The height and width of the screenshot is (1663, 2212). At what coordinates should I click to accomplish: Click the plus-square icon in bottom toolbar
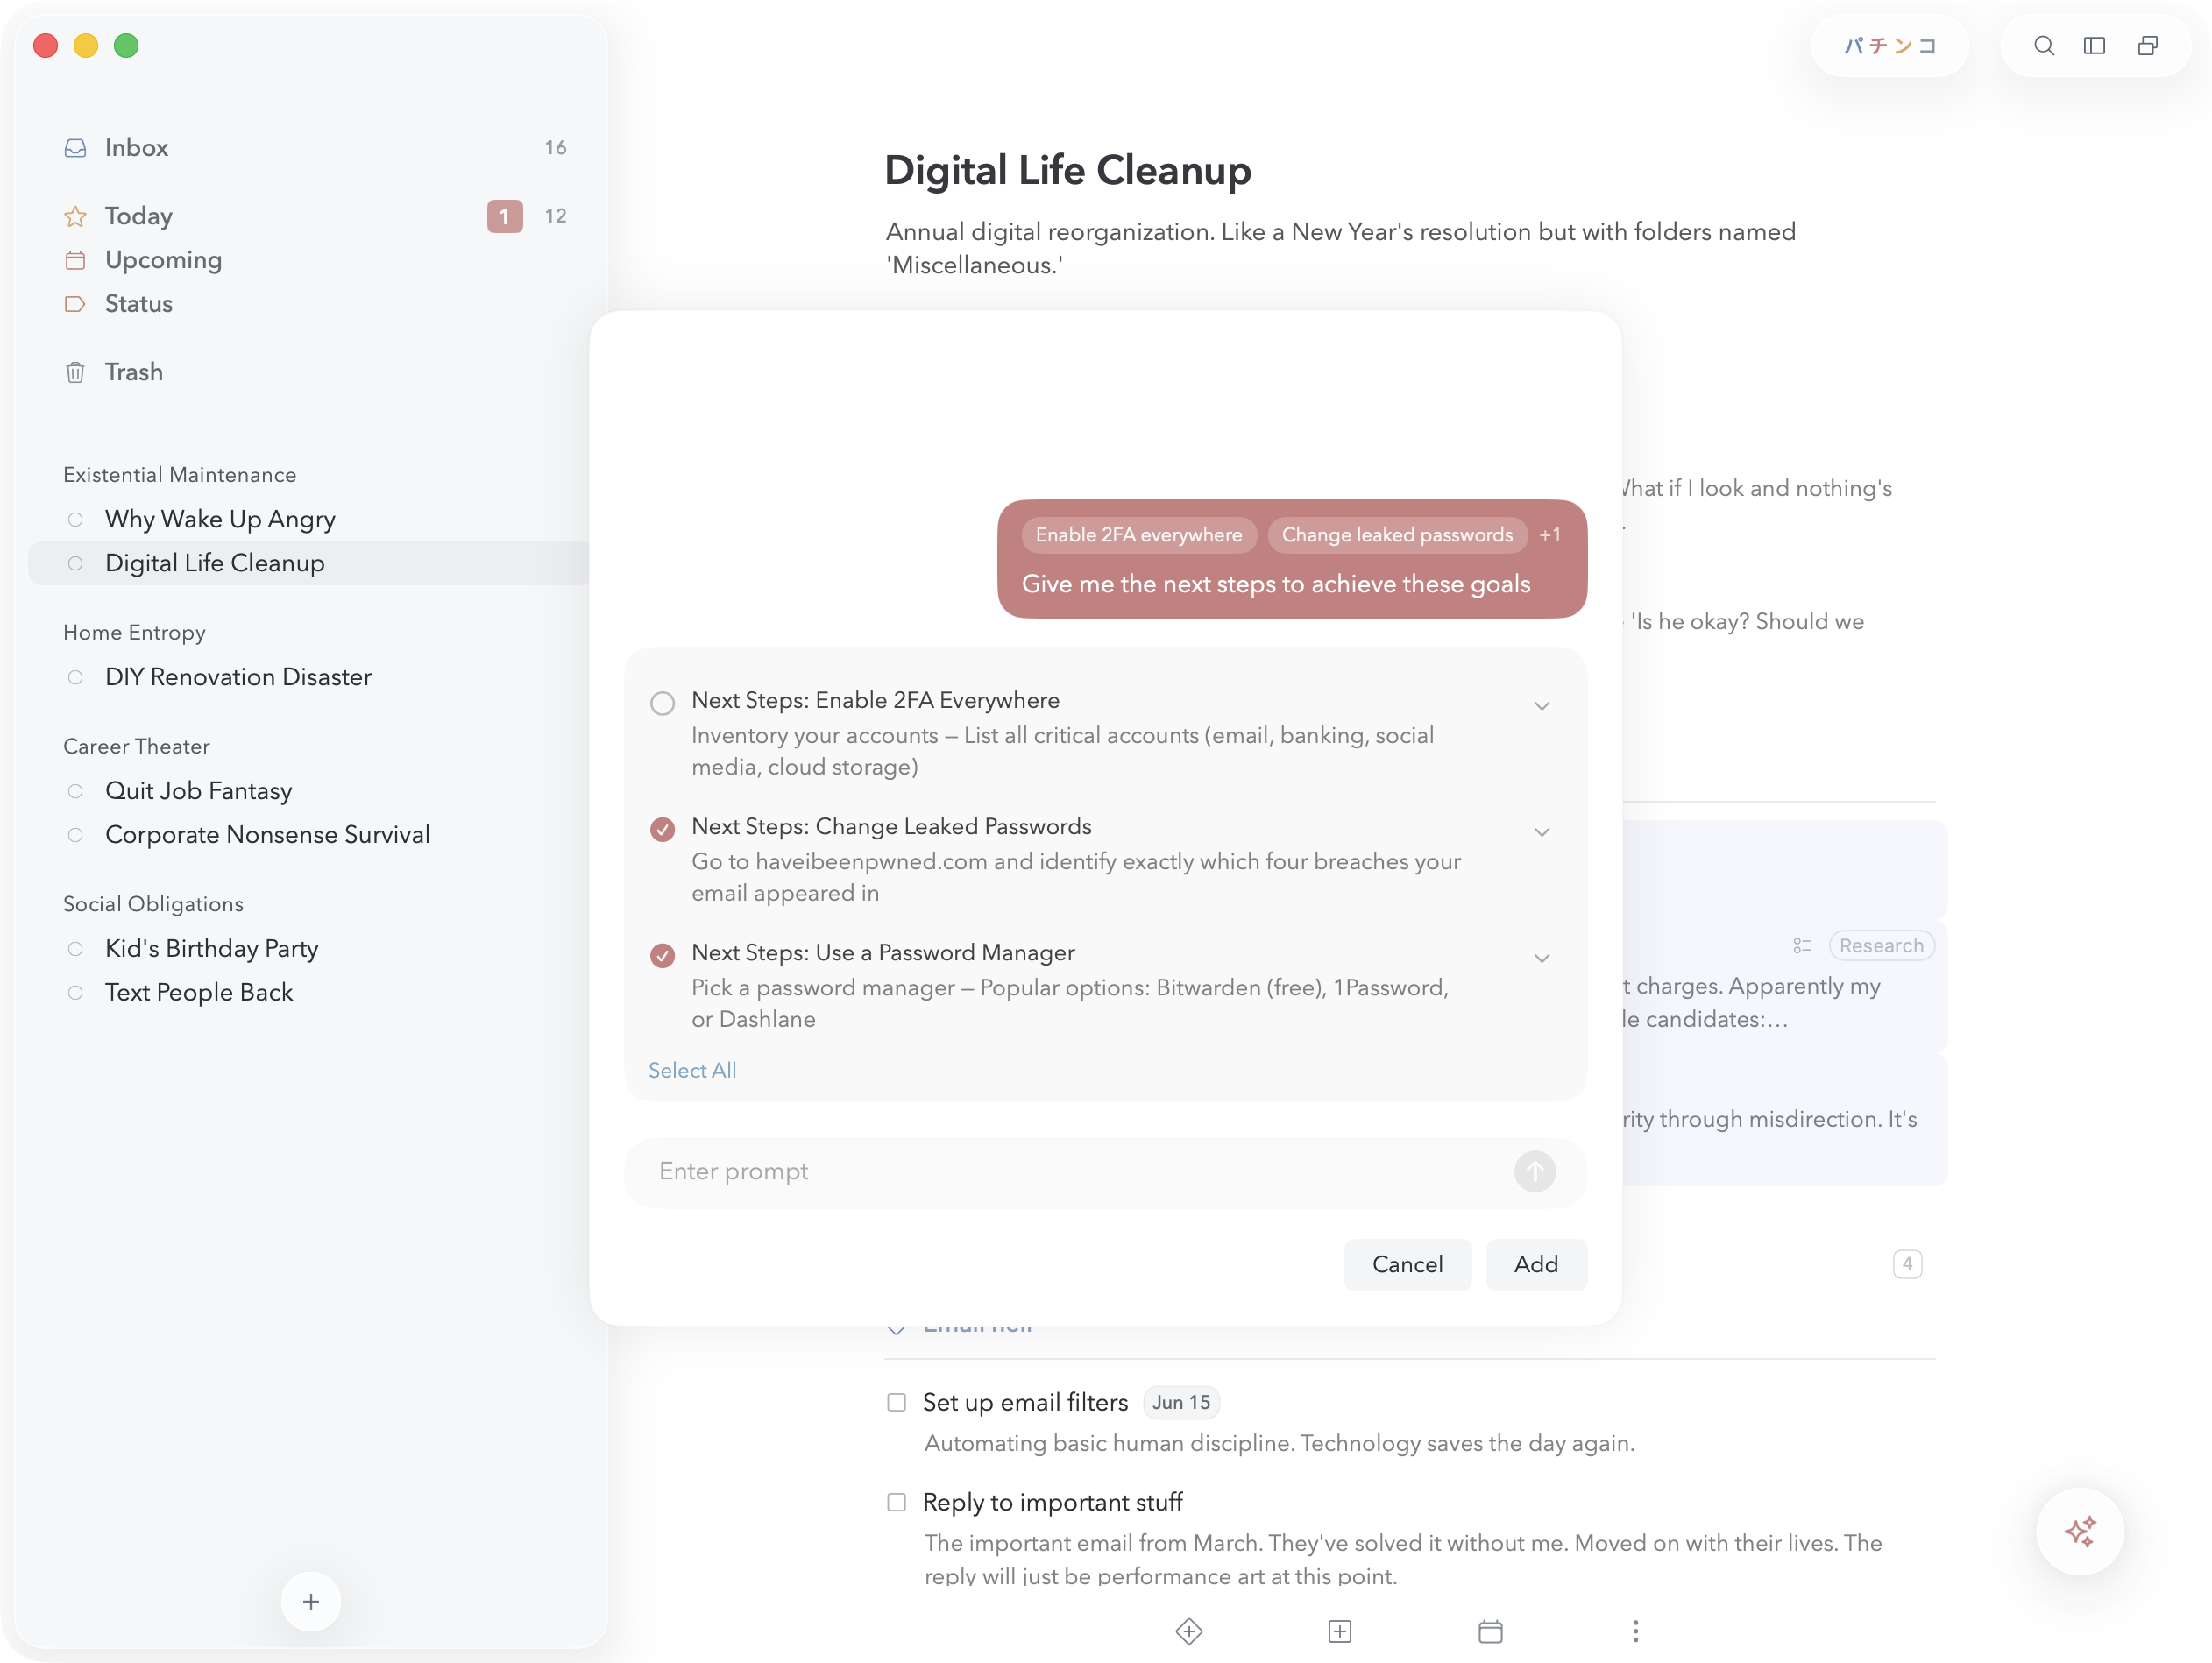pyautogui.click(x=1339, y=1631)
